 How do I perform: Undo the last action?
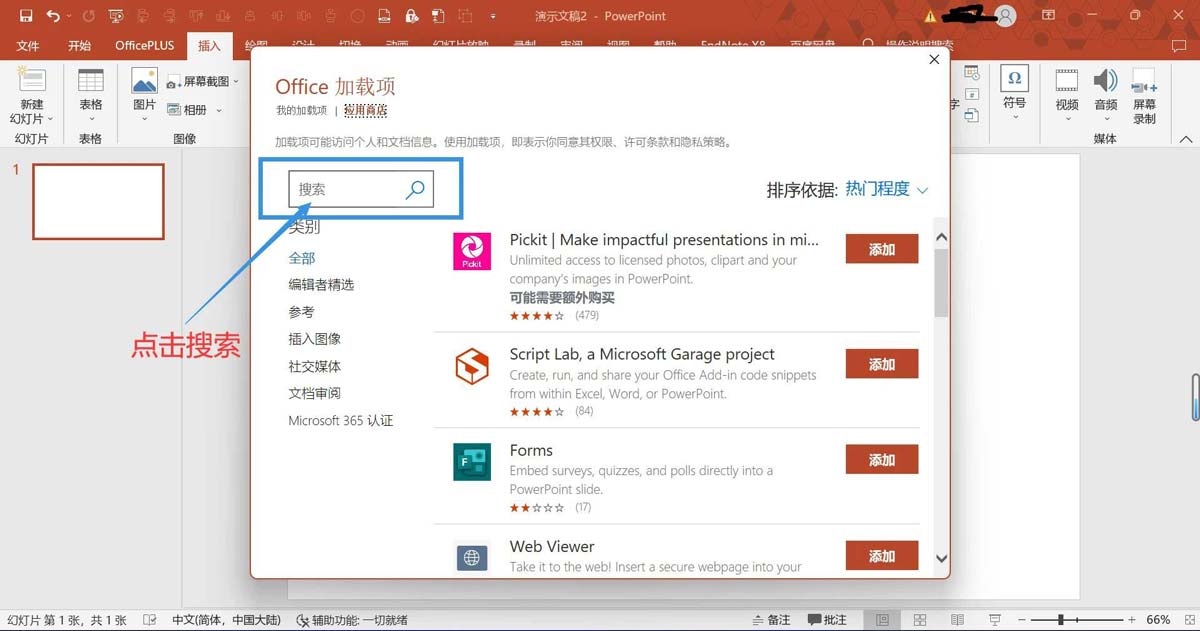point(53,16)
